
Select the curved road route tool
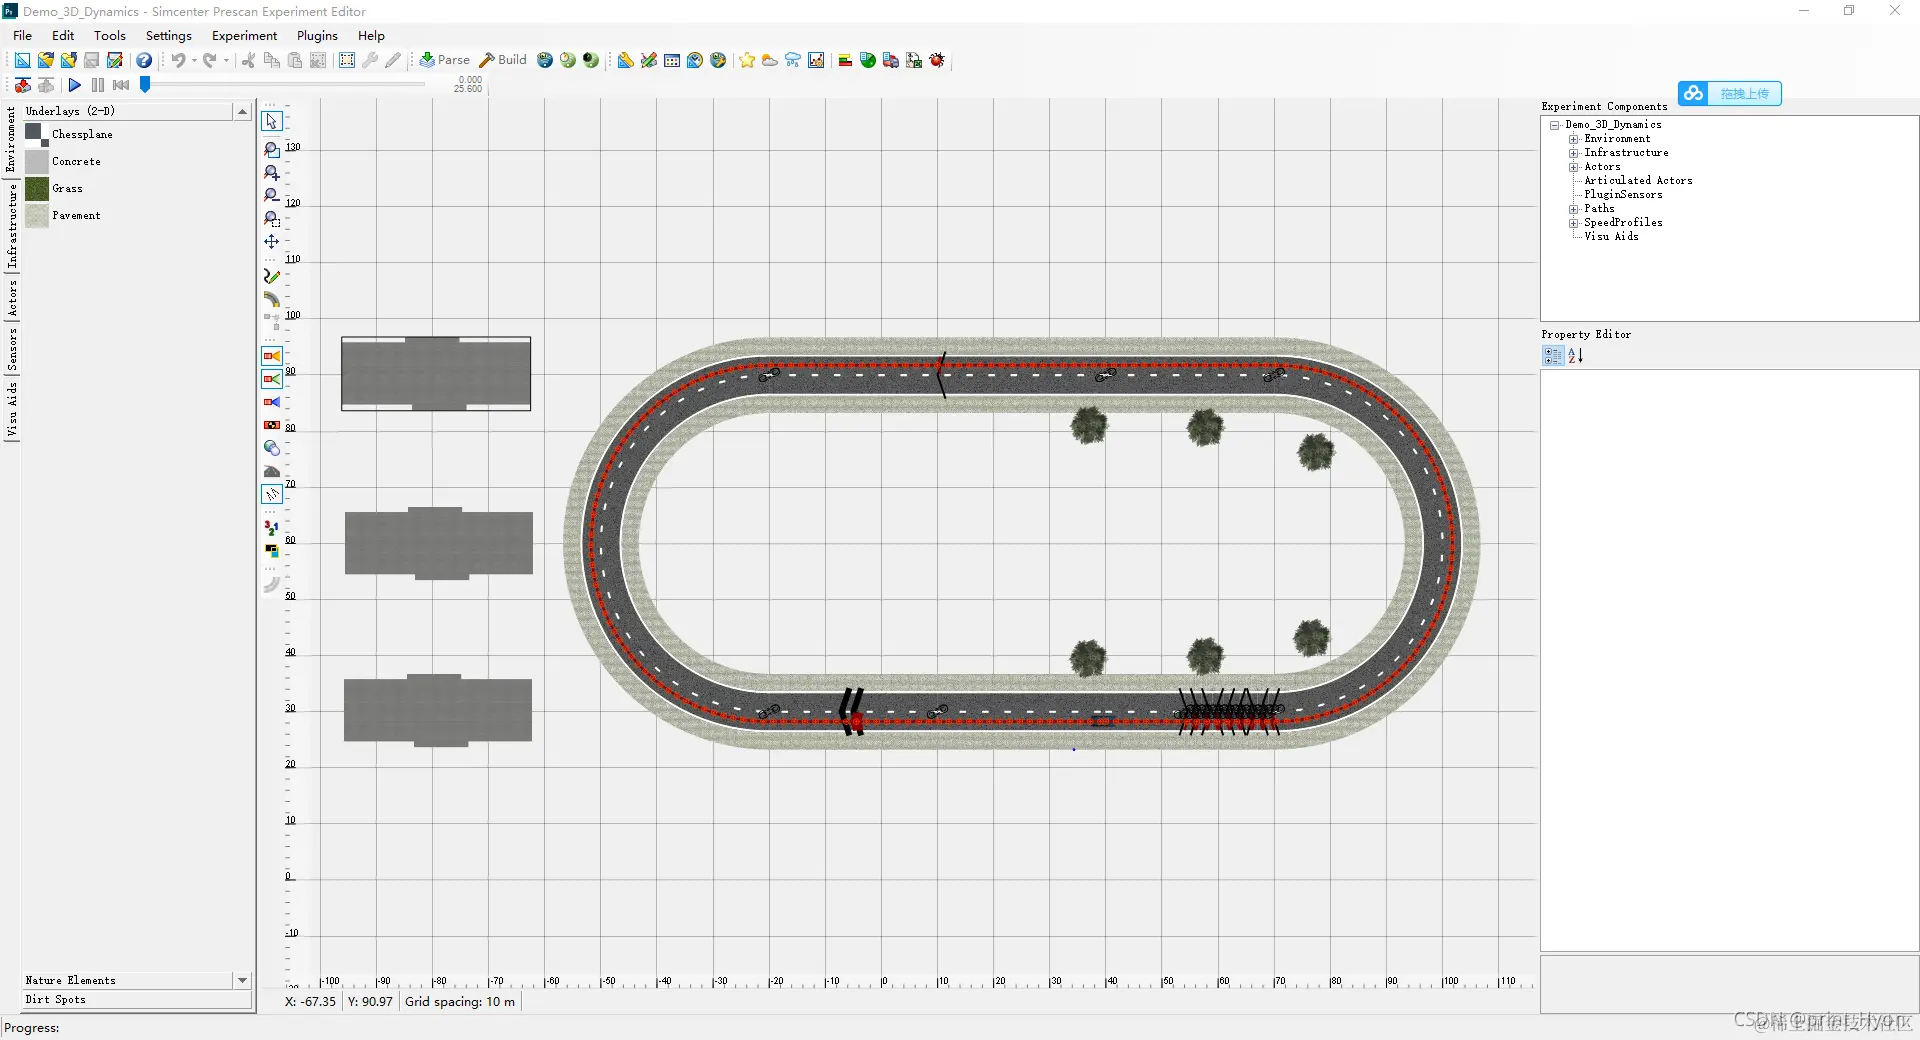pos(272,299)
